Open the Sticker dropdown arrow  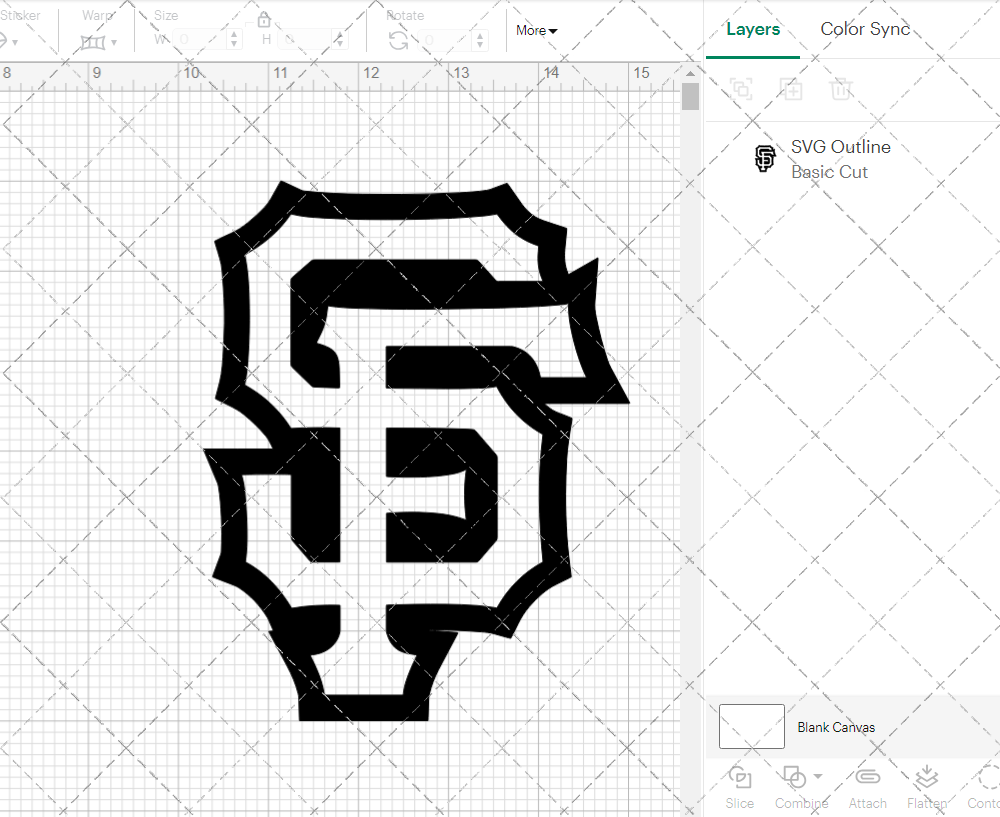point(14,43)
